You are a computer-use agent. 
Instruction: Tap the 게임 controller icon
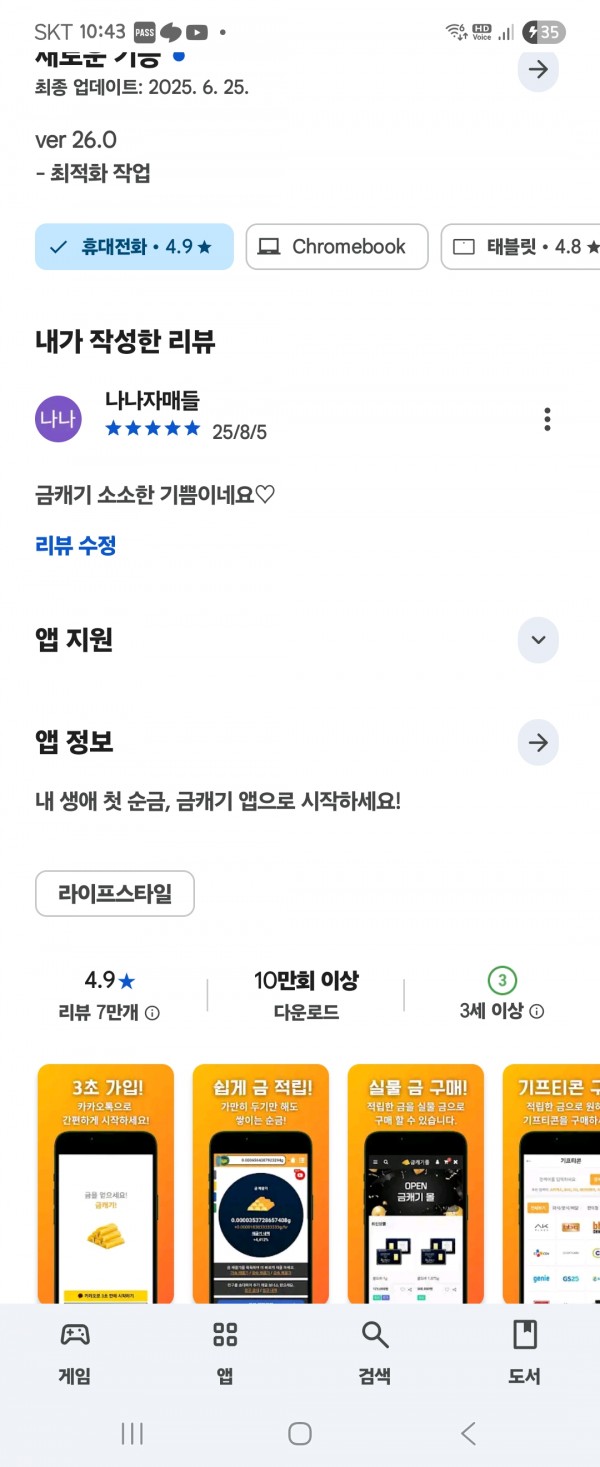(75, 1334)
